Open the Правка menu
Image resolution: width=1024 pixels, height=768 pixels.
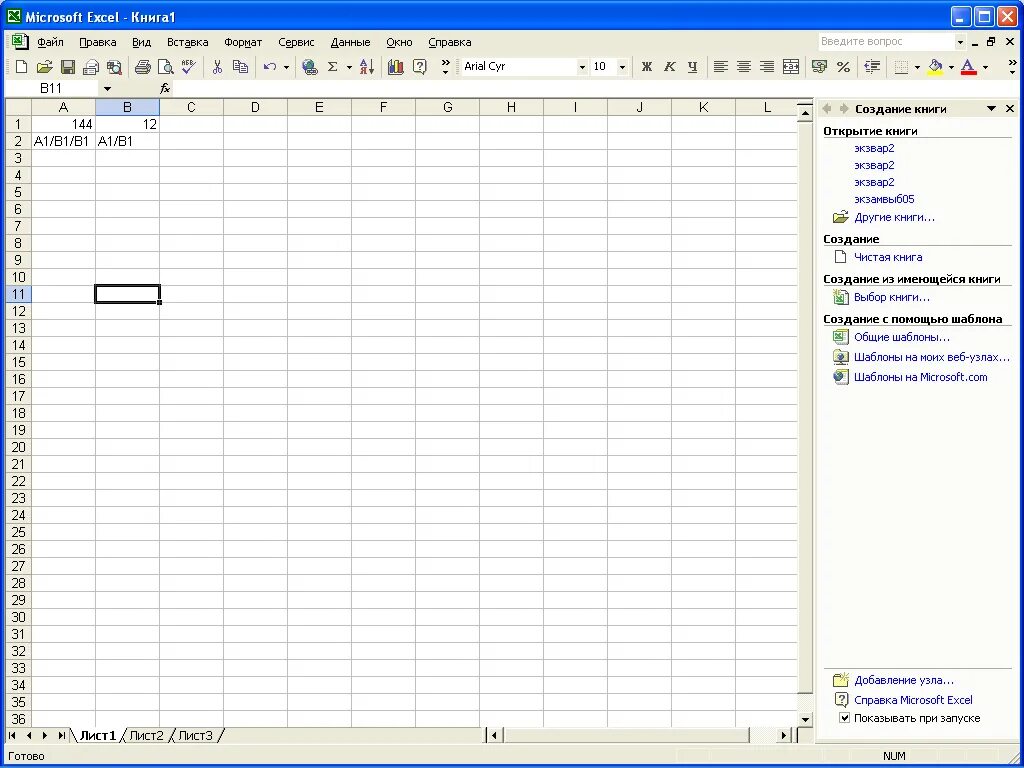(x=98, y=42)
